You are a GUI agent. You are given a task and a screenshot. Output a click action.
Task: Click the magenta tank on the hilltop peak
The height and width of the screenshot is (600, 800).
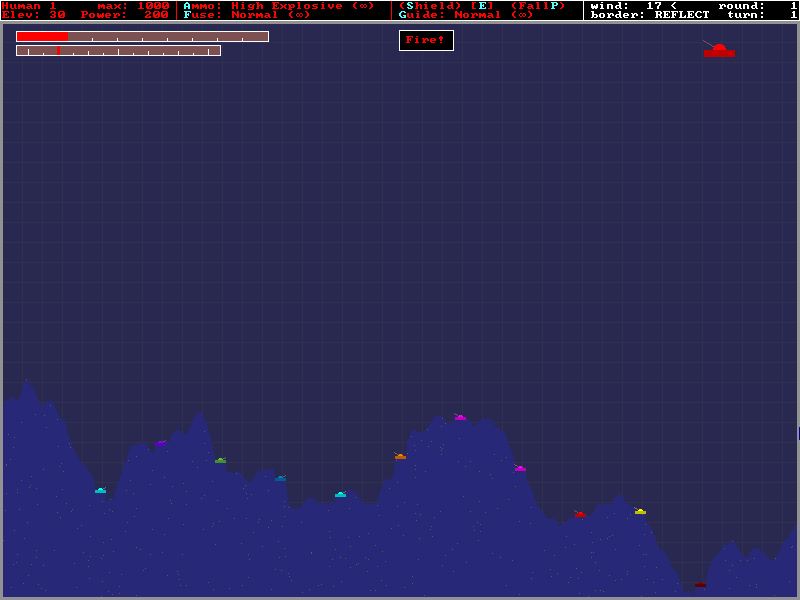click(460, 417)
